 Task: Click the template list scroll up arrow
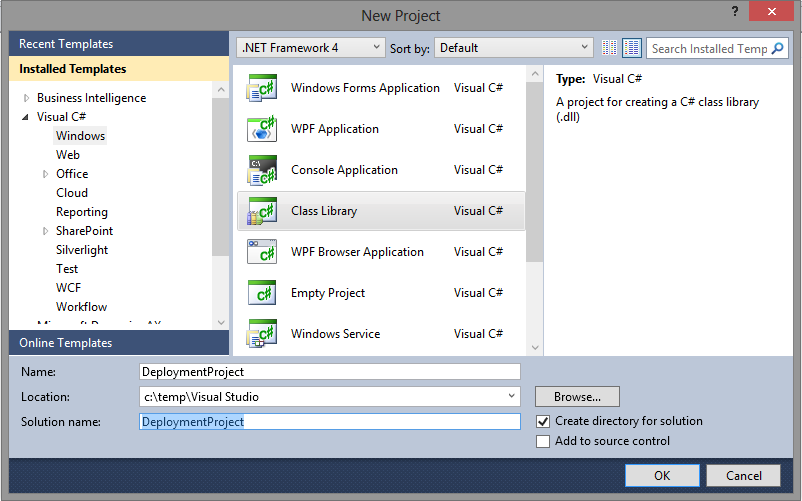click(535, 74)
